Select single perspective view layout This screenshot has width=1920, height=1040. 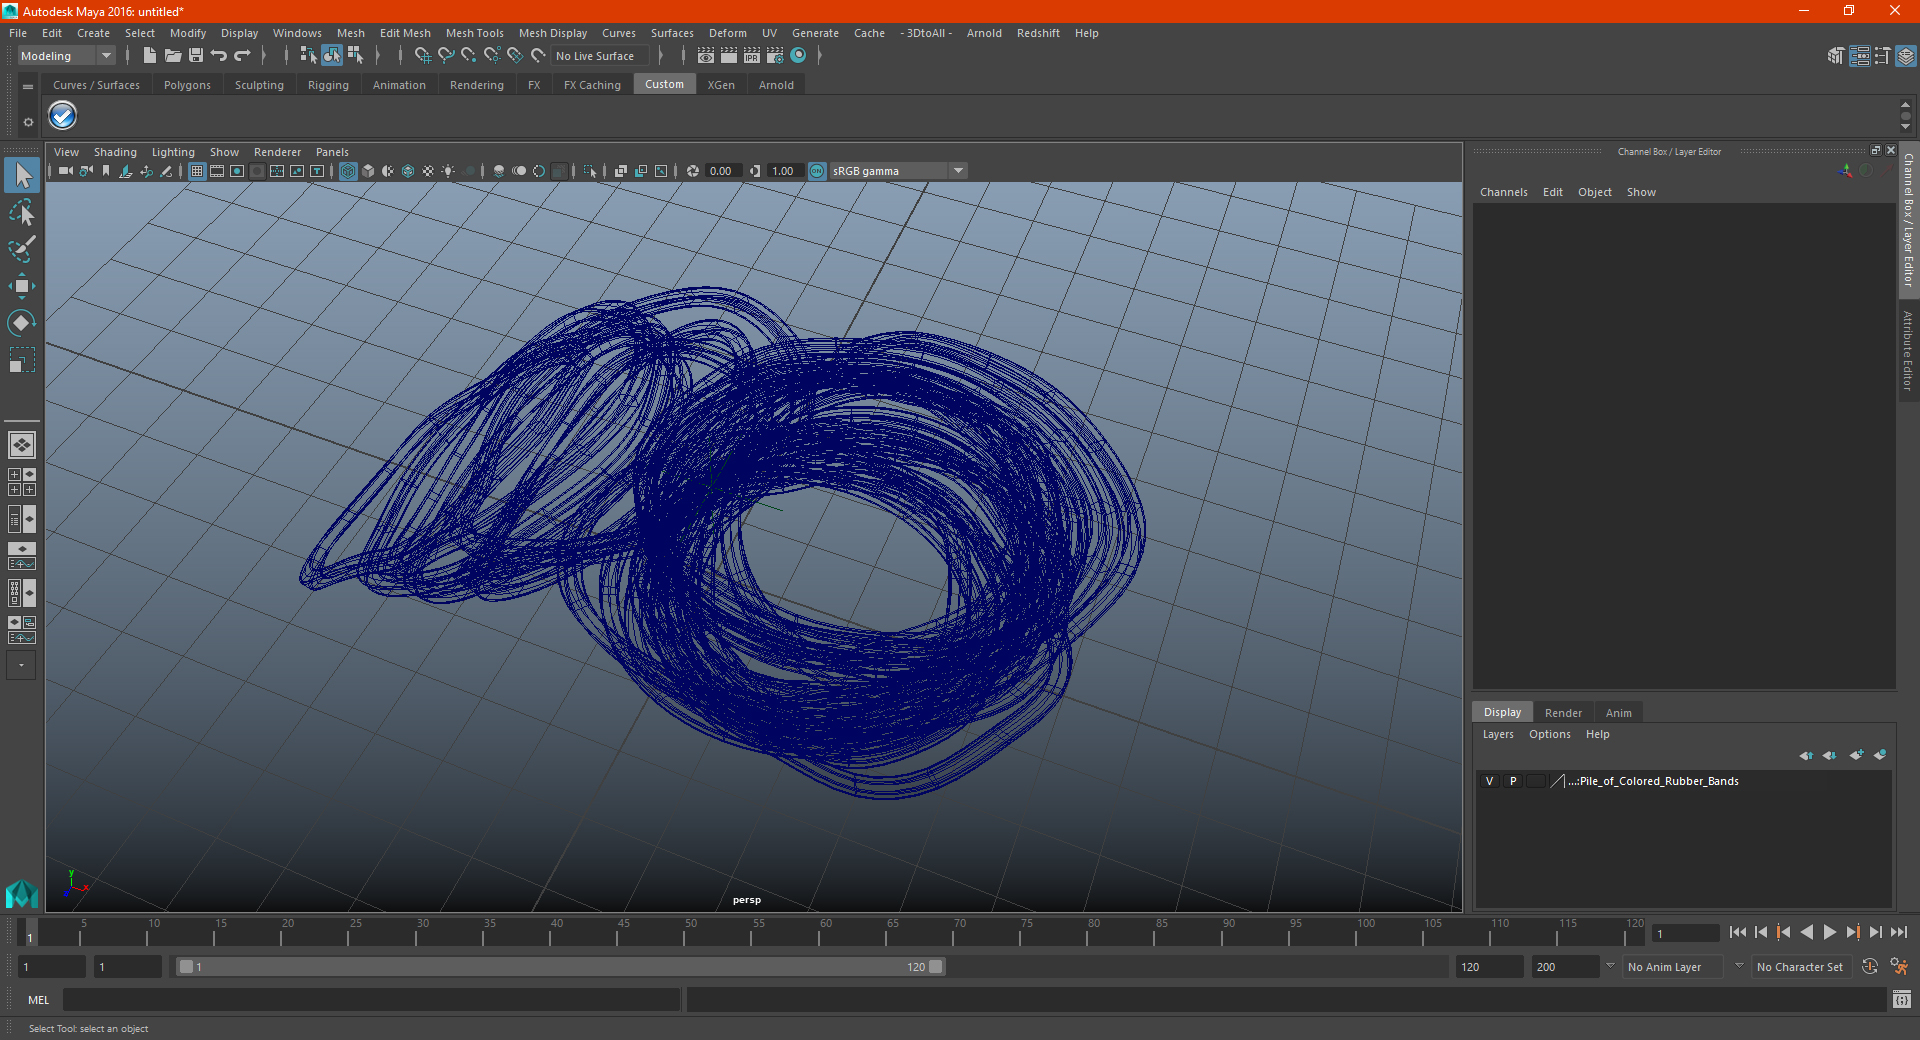pyautogui.click(x=22, y=445)
